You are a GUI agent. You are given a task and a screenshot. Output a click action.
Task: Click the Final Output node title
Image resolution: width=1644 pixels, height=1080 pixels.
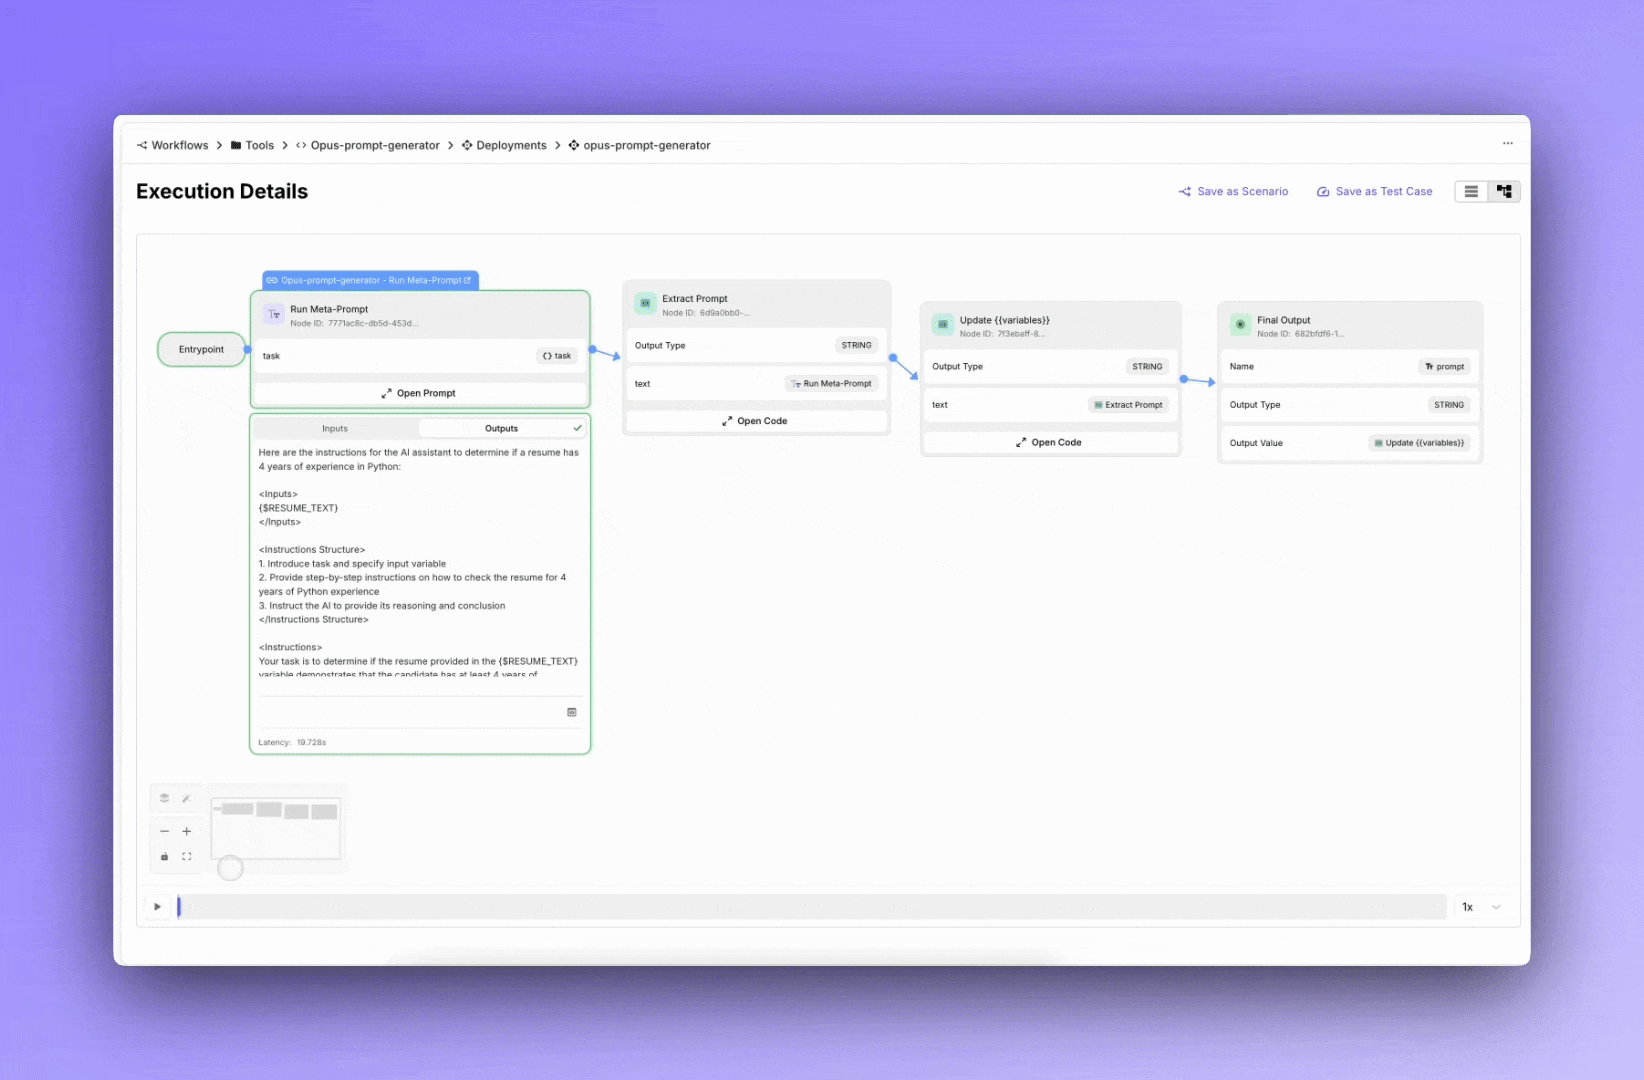[x=1283, y=320]
